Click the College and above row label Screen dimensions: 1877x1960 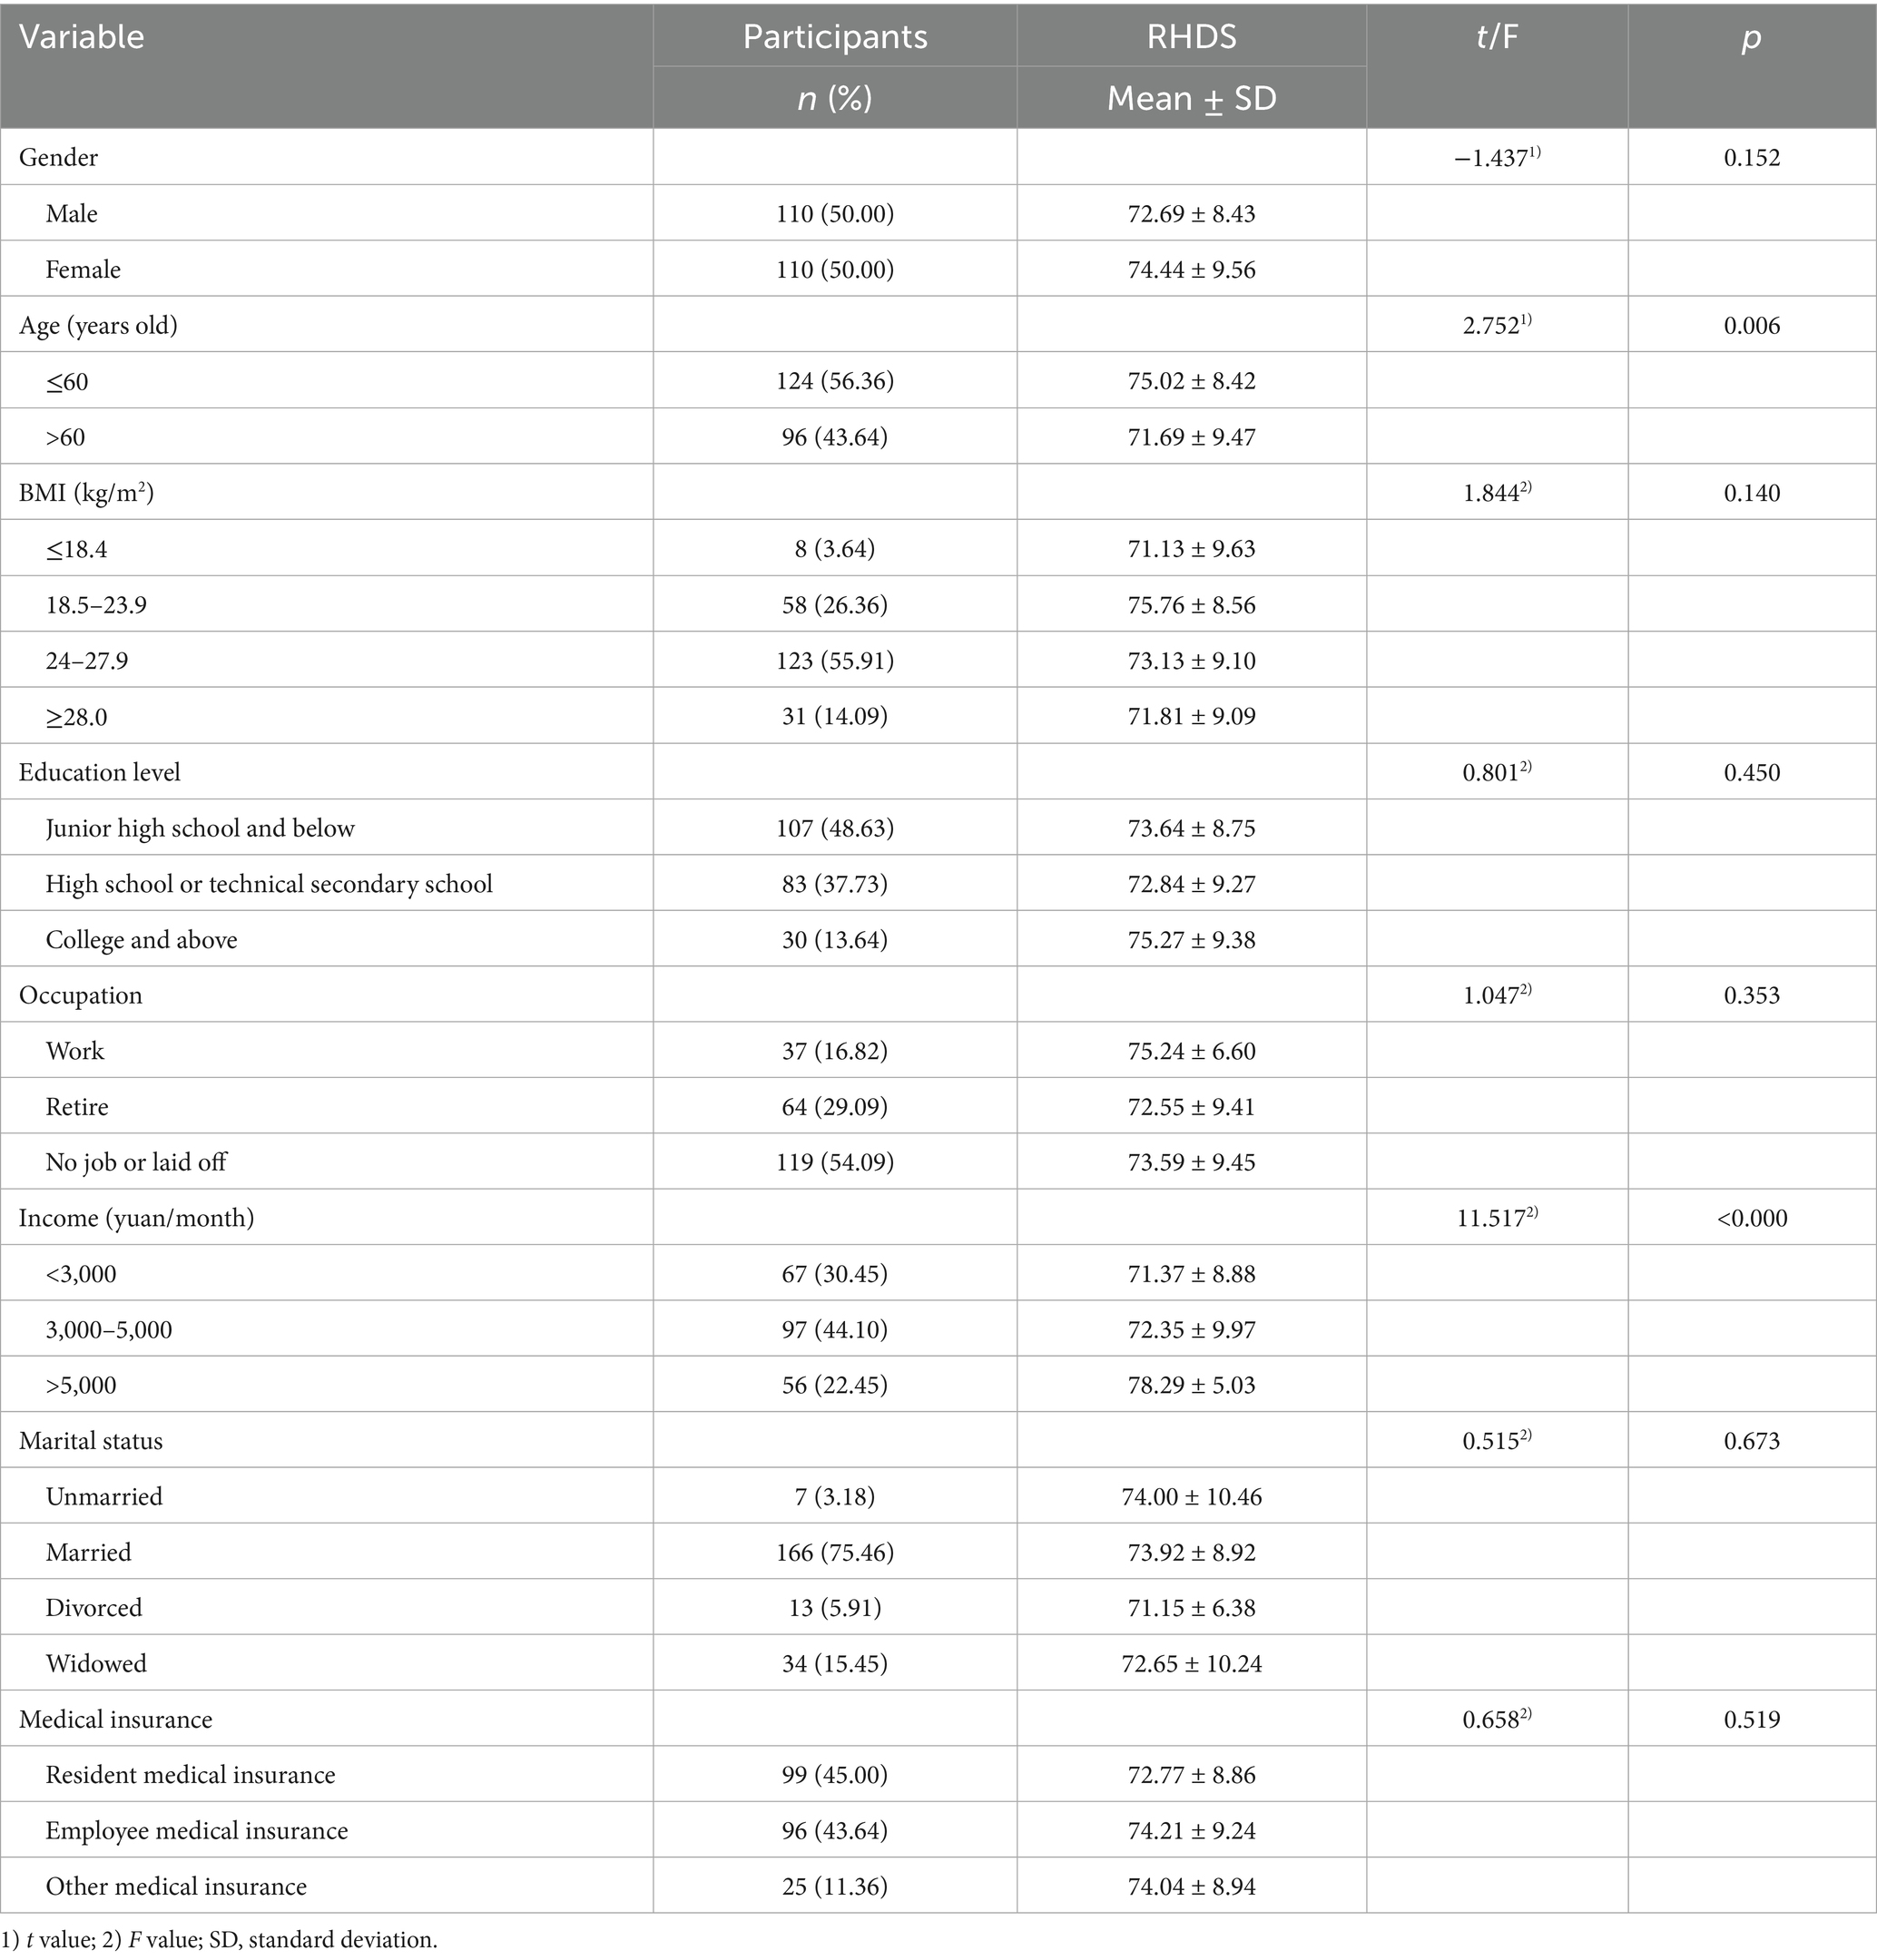tap(141, 939)
